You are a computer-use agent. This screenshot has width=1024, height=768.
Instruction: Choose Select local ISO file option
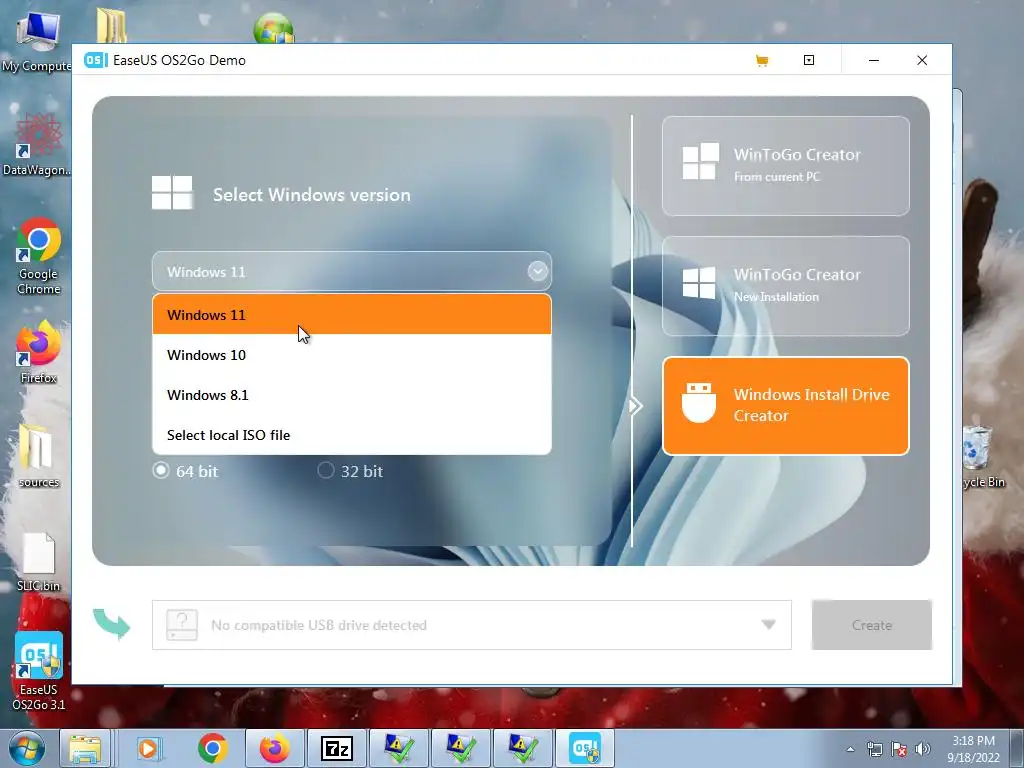click(352, 435)
